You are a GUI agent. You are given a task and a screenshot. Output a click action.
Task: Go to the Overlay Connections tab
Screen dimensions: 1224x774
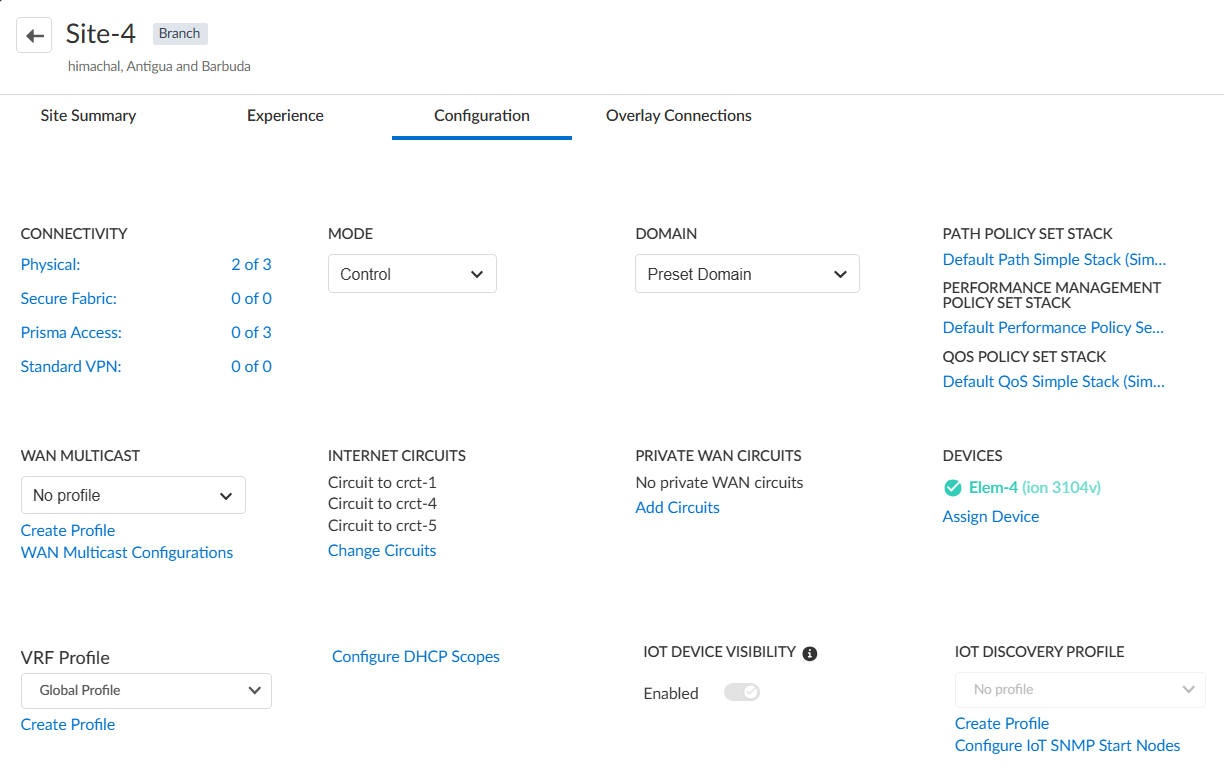678,116
